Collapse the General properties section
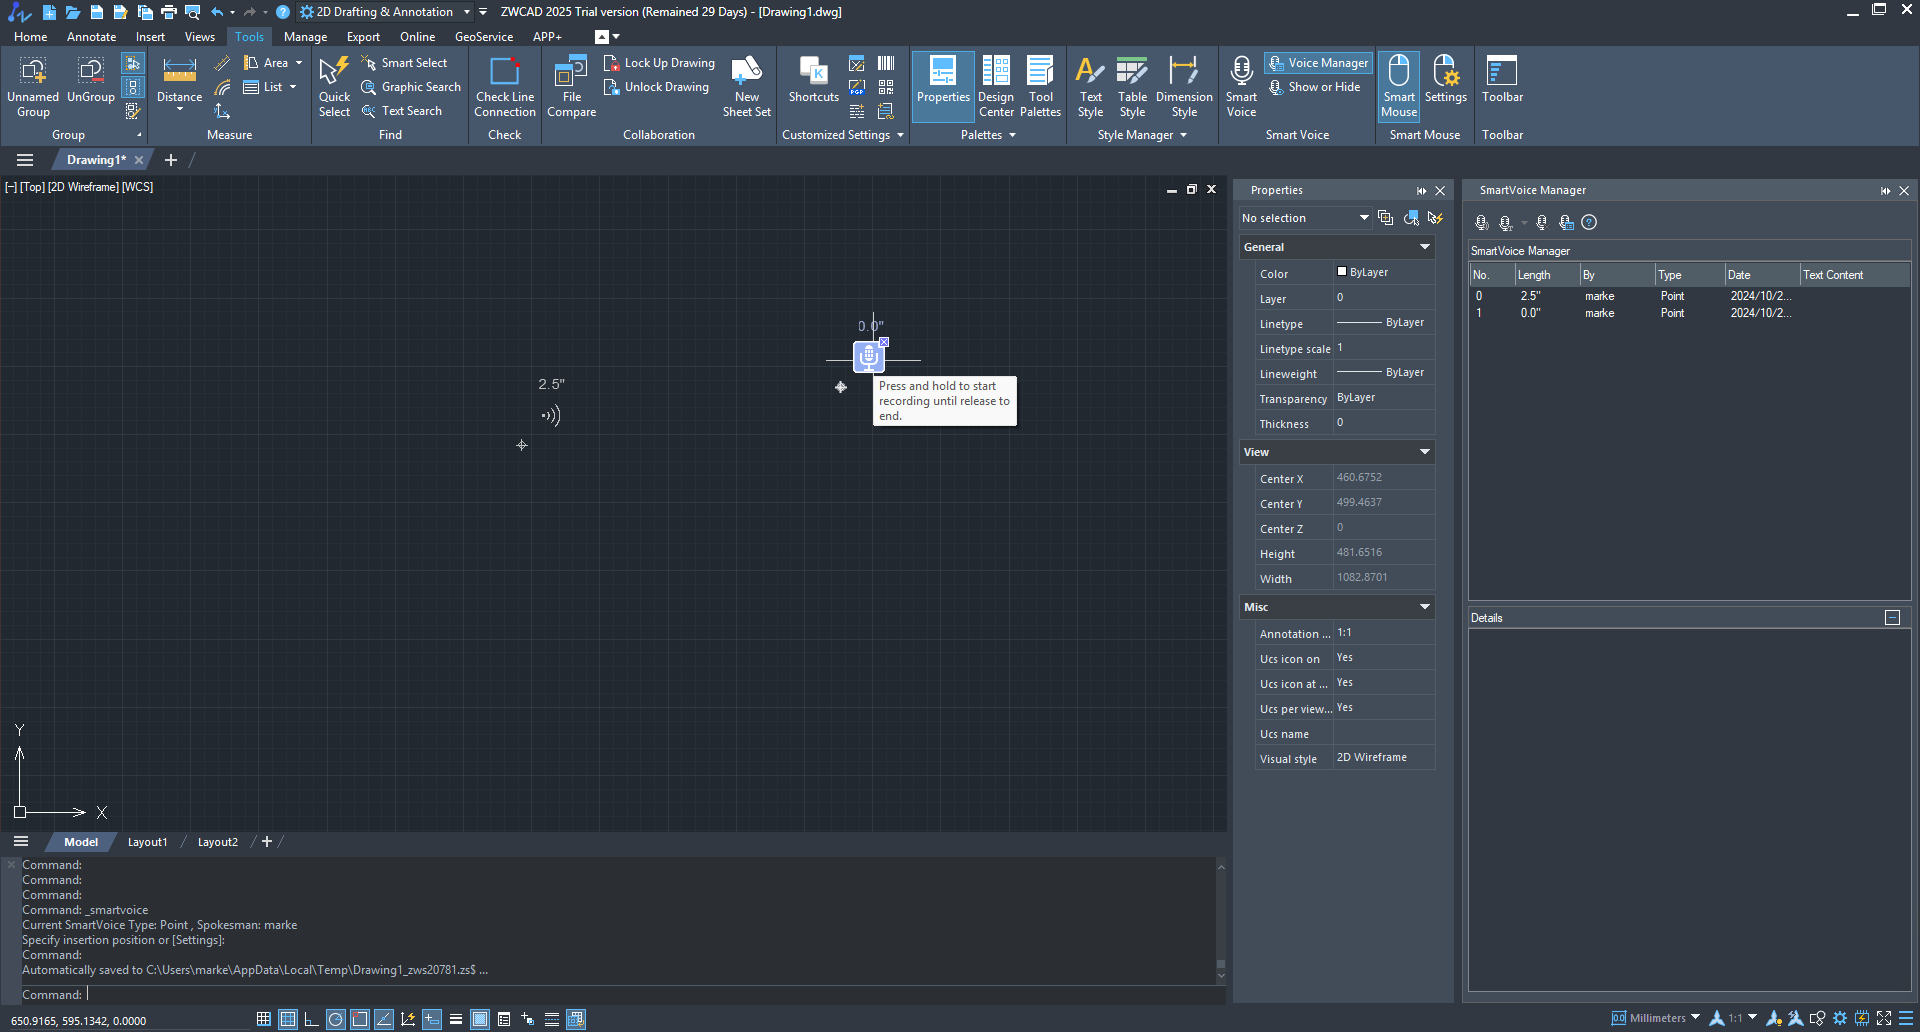 [1425, 247]
